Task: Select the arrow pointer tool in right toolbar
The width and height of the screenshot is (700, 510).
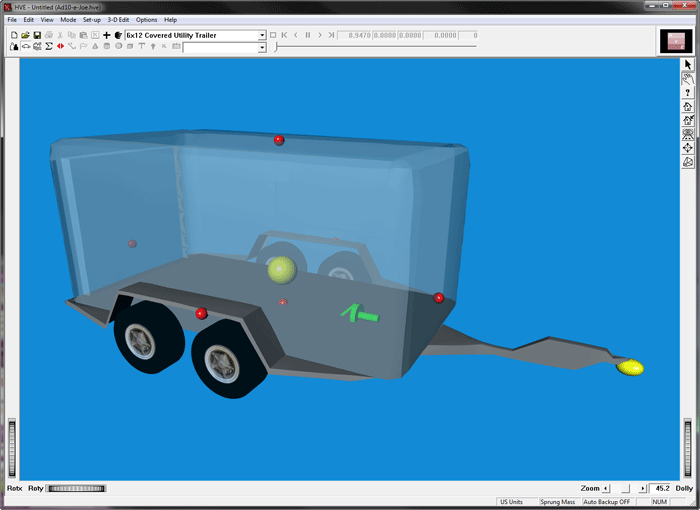Action: pos(688,64)
